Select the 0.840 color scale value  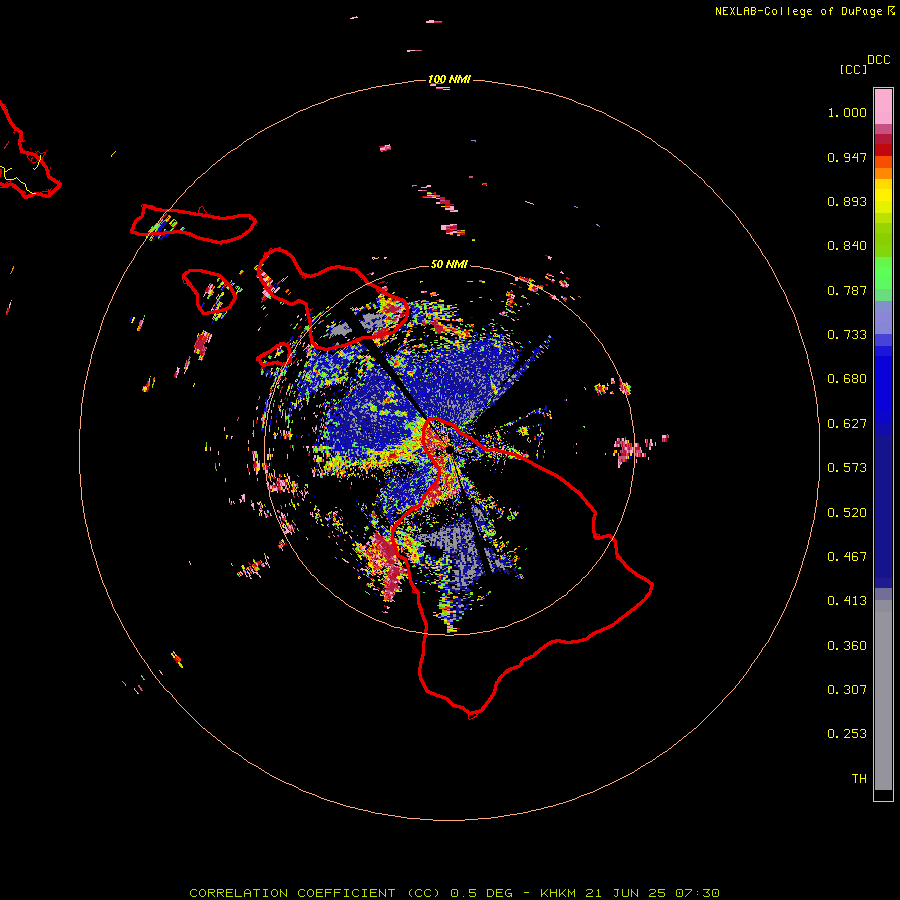847,246
